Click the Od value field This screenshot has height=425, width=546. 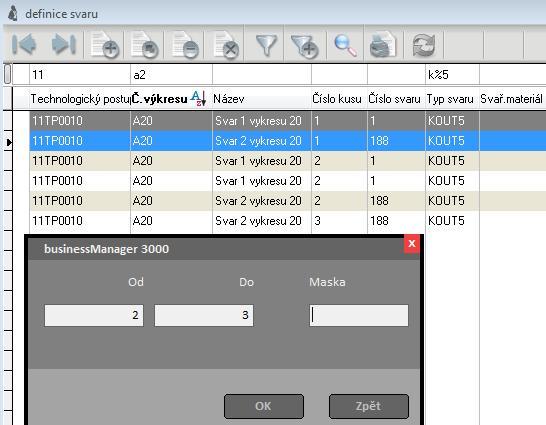[94, 315]
